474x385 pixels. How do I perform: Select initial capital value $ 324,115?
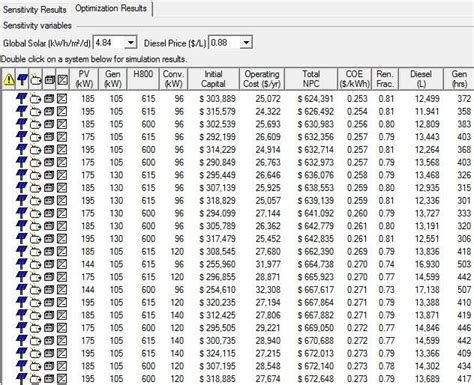218,353
